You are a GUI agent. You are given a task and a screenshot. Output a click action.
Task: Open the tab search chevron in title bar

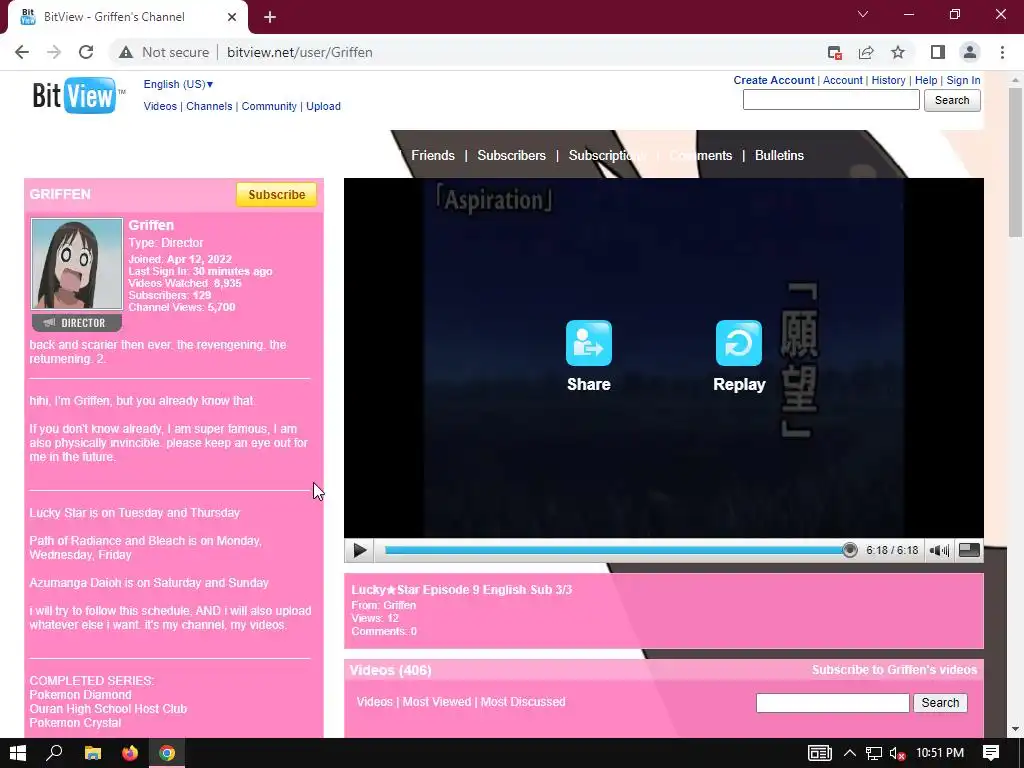pos(863,14)
